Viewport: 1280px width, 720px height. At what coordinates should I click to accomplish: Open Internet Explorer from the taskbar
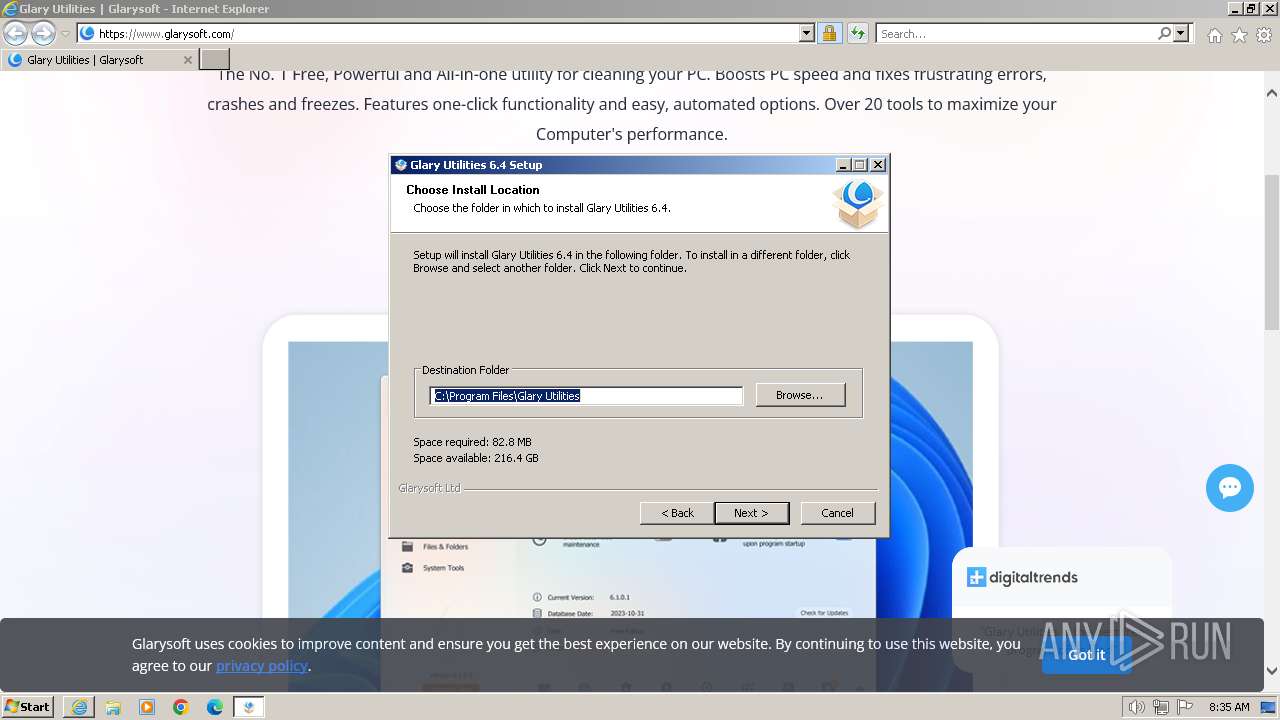[79, 707]
